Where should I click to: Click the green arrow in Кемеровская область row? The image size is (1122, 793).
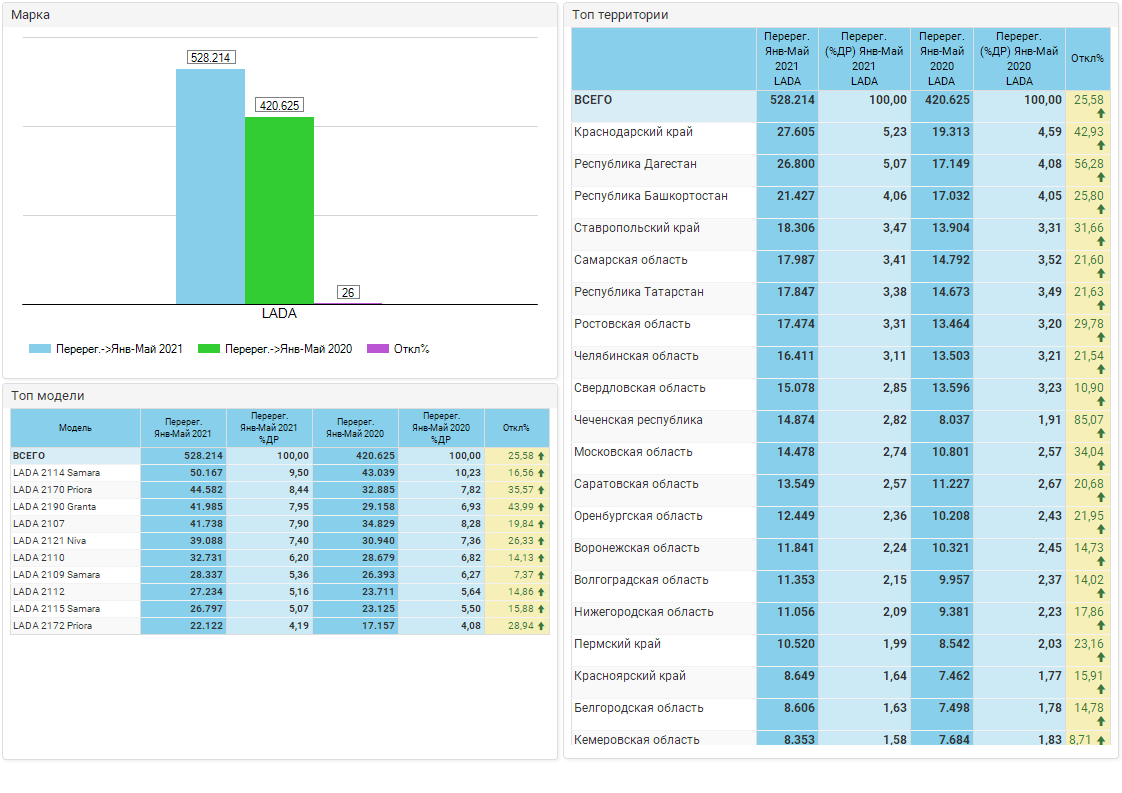(x=1101, y=741)
